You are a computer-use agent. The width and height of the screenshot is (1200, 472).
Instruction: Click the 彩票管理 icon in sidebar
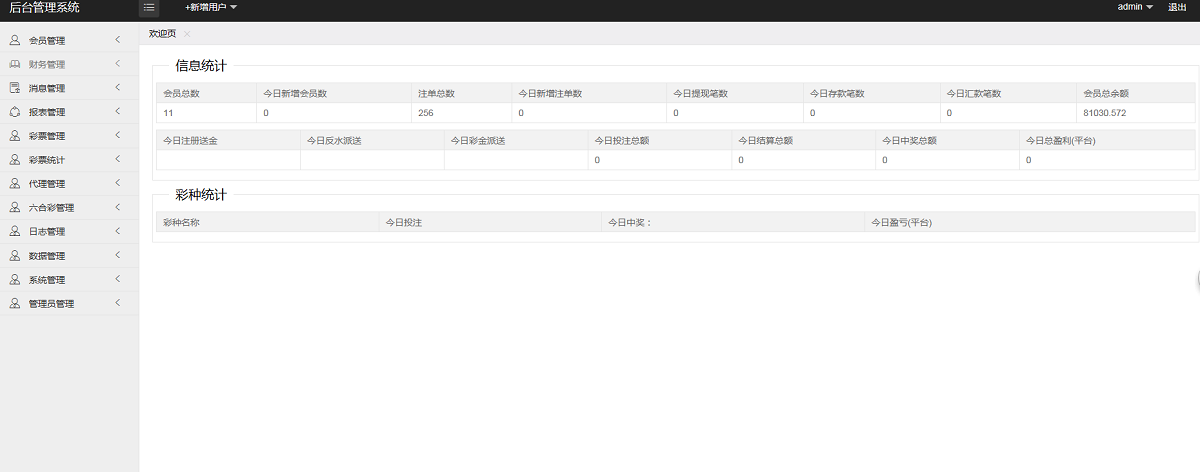[x=15, y=136]
